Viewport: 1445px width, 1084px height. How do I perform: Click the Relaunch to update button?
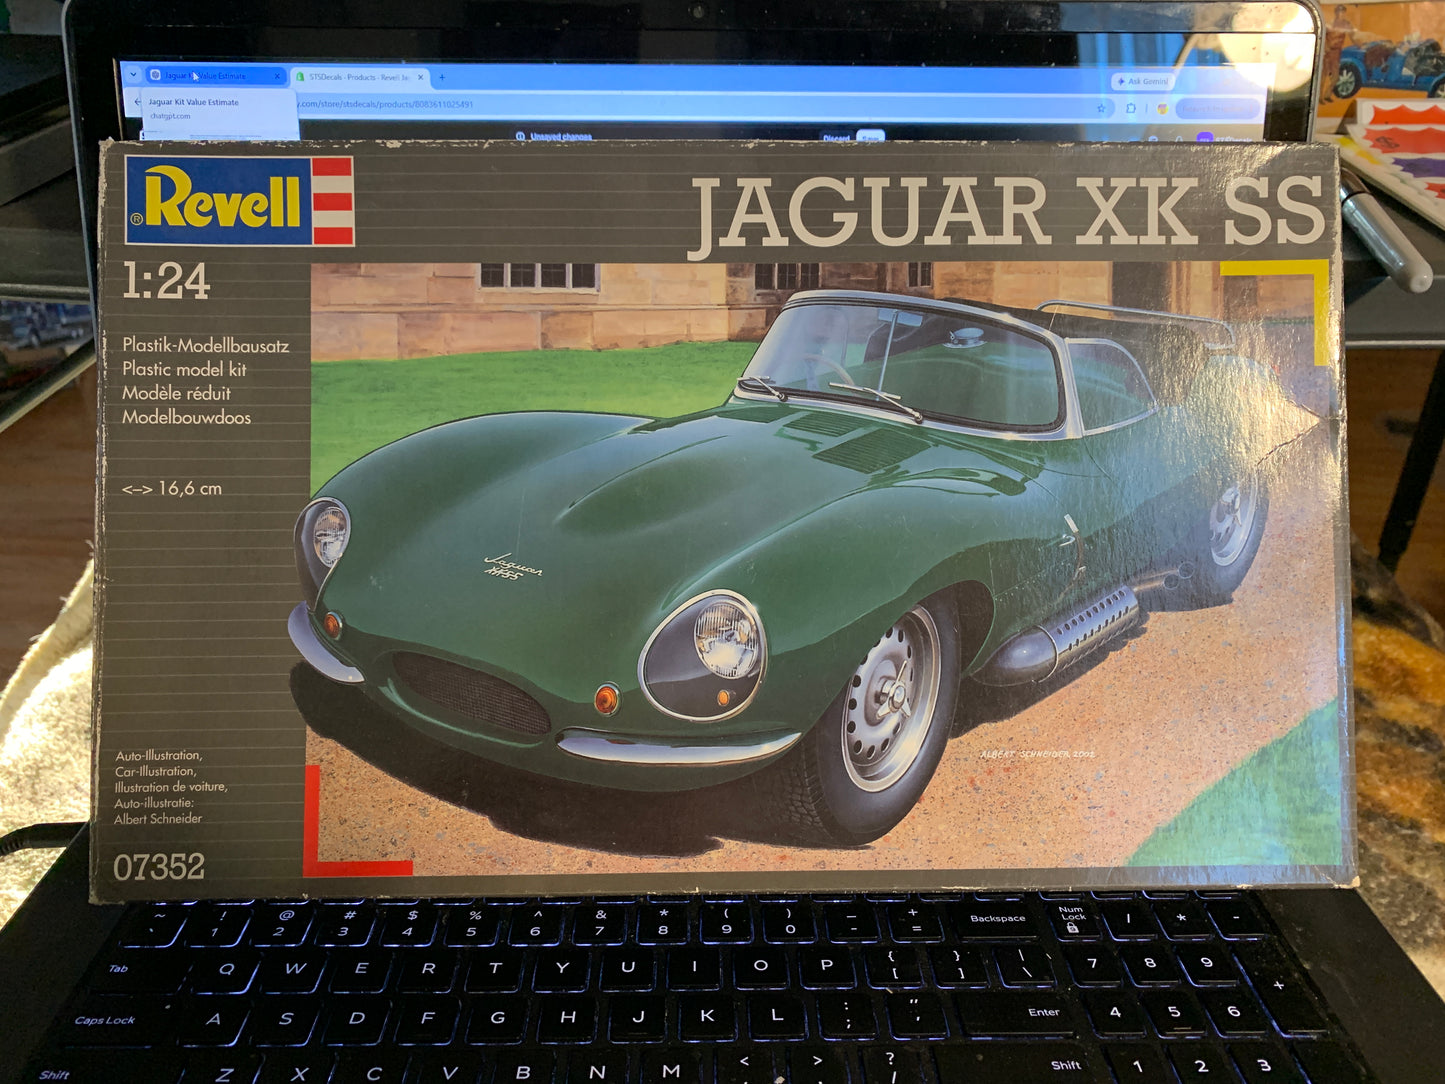[x=1217, y=108]
